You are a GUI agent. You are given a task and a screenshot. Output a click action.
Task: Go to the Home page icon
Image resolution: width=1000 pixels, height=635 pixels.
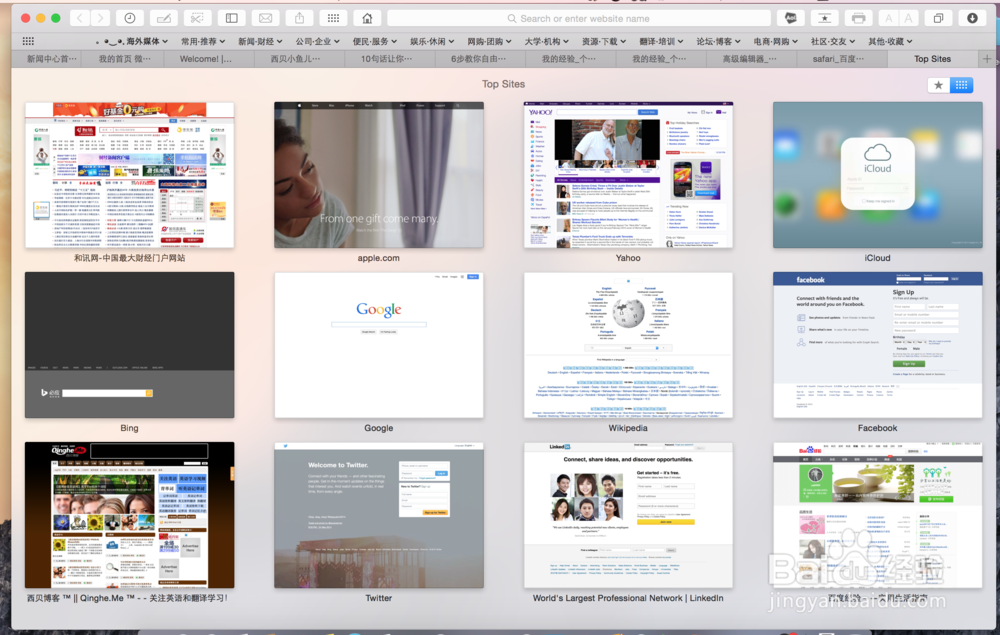pos(367,18)
